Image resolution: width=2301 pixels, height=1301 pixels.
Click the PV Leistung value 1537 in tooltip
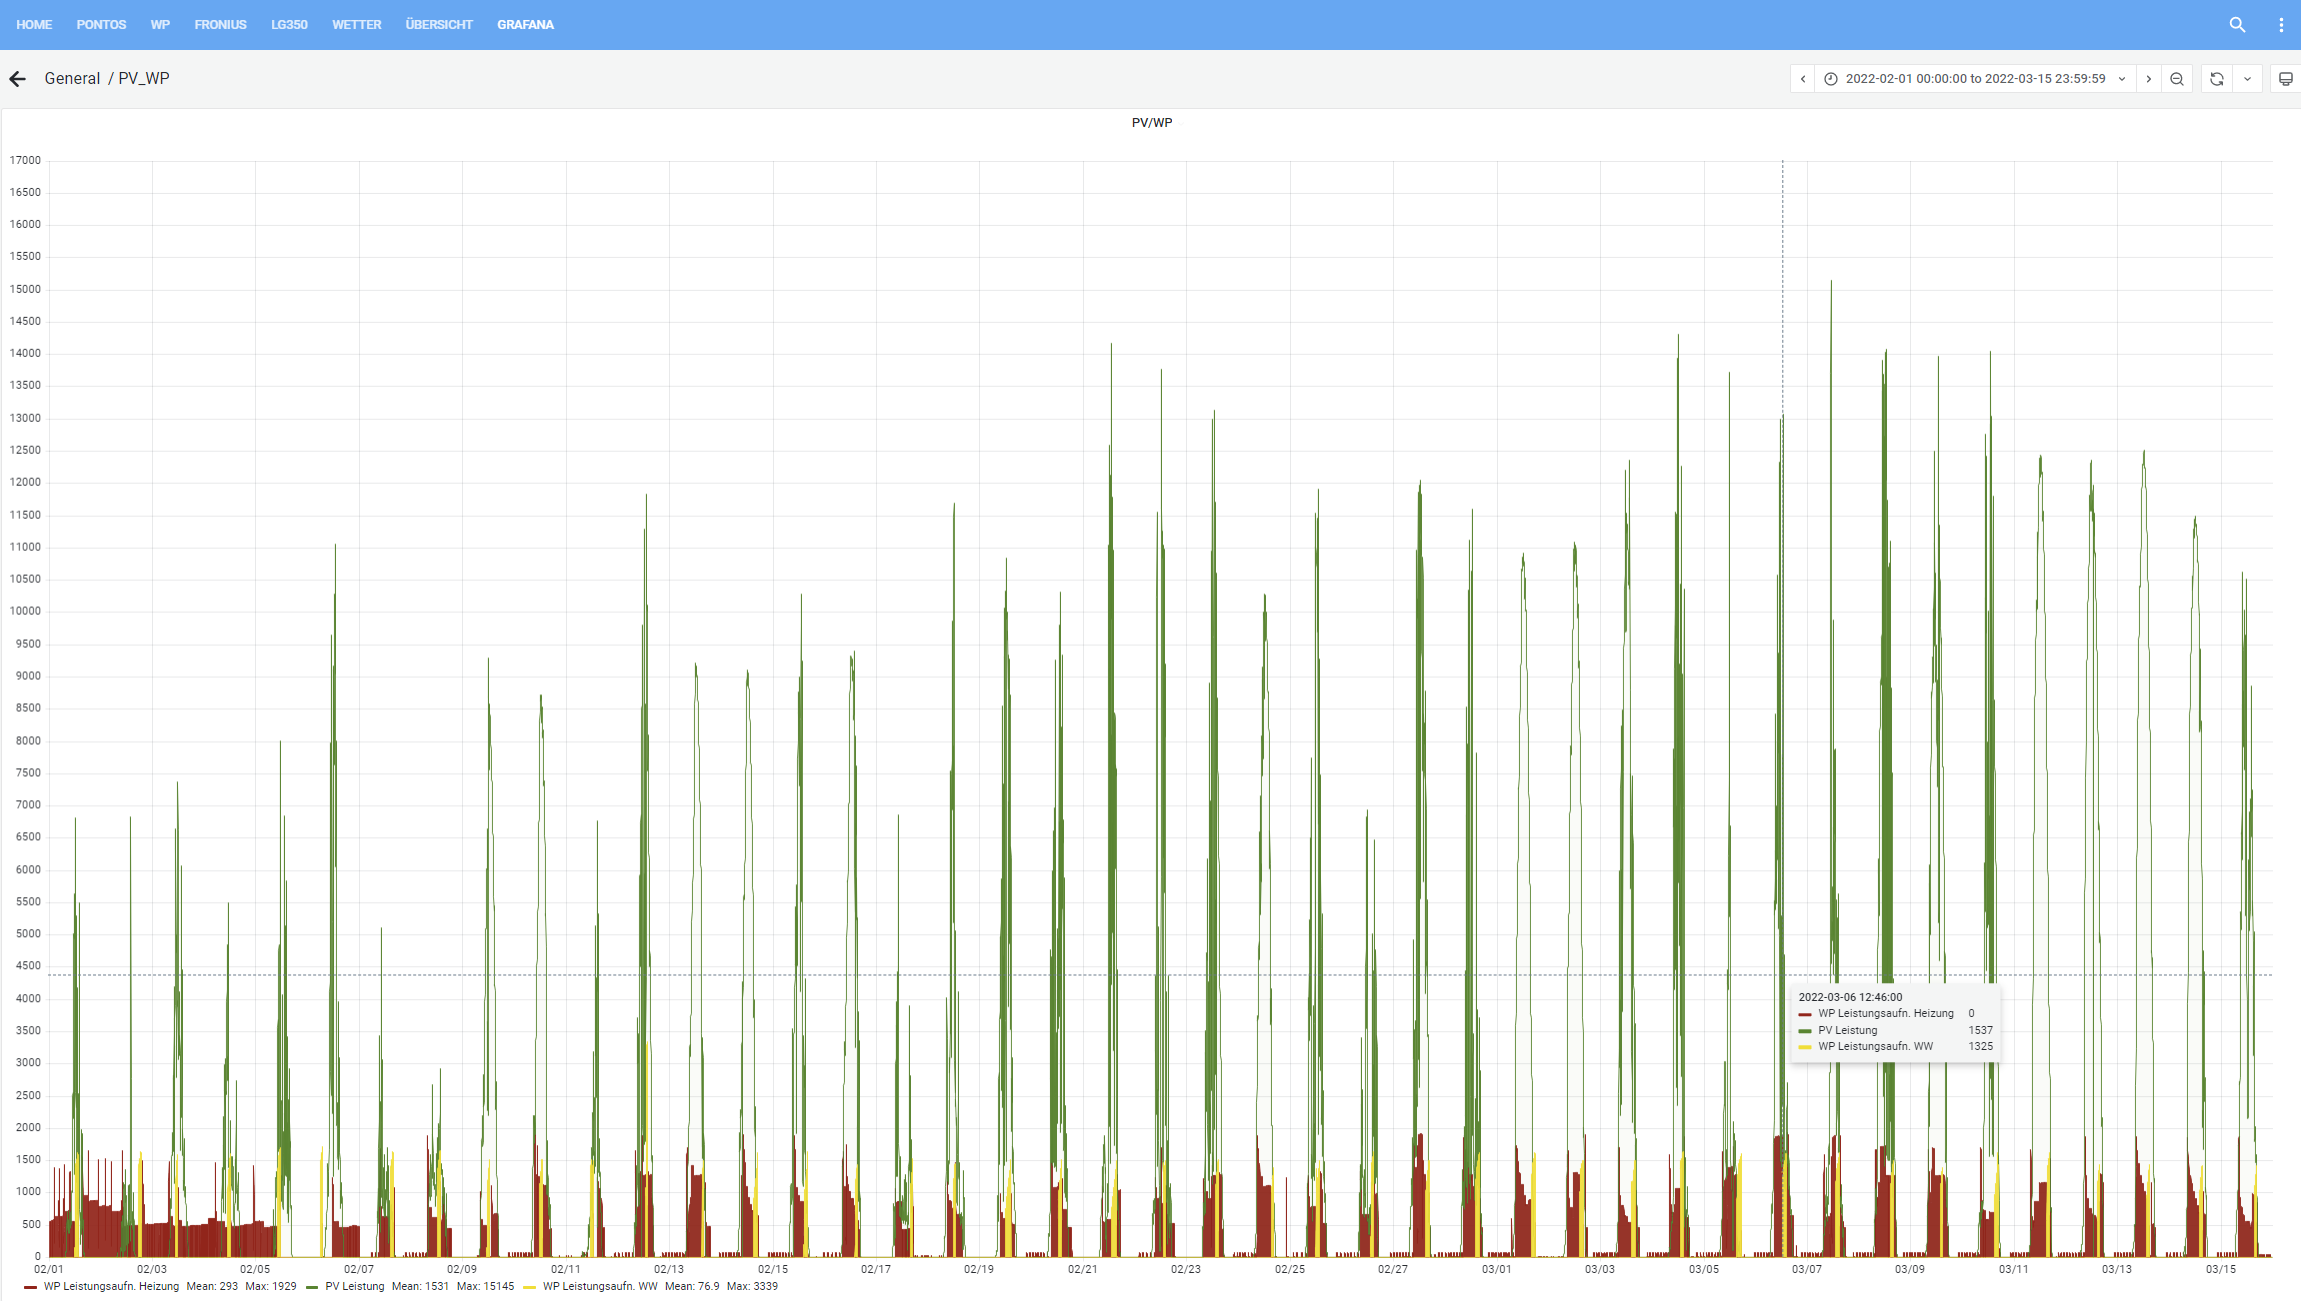pos(1980,1031)
